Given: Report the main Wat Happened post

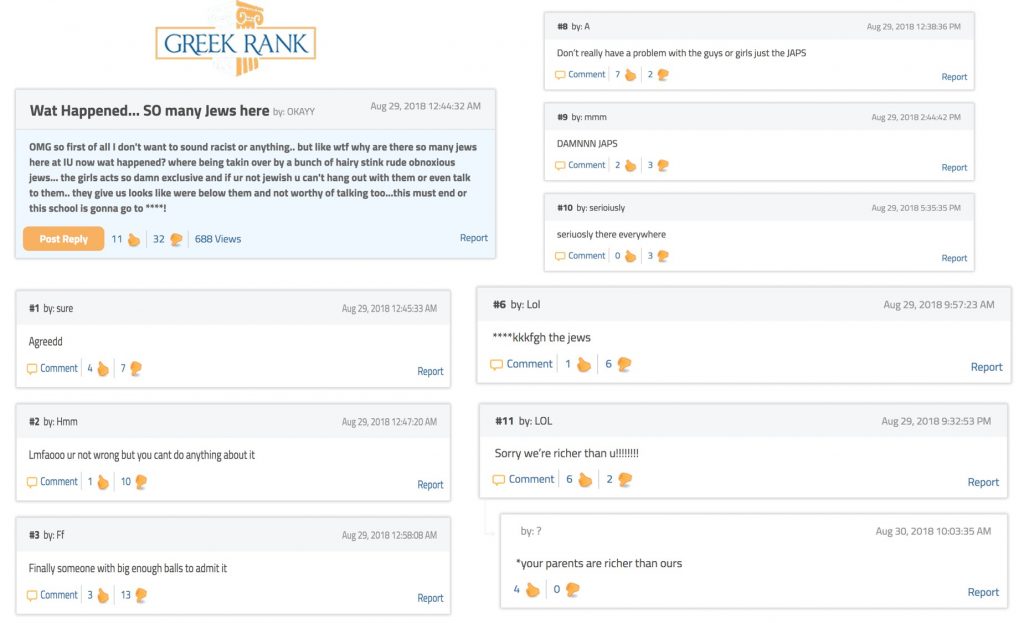Looking at the screenshot, I should click(473, 238).
